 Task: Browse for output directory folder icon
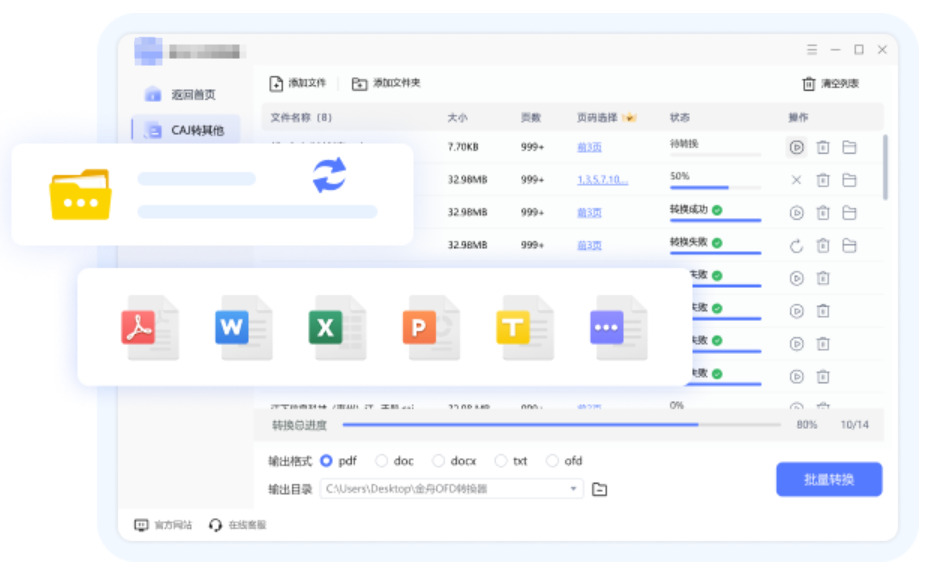tap(600, 490)
